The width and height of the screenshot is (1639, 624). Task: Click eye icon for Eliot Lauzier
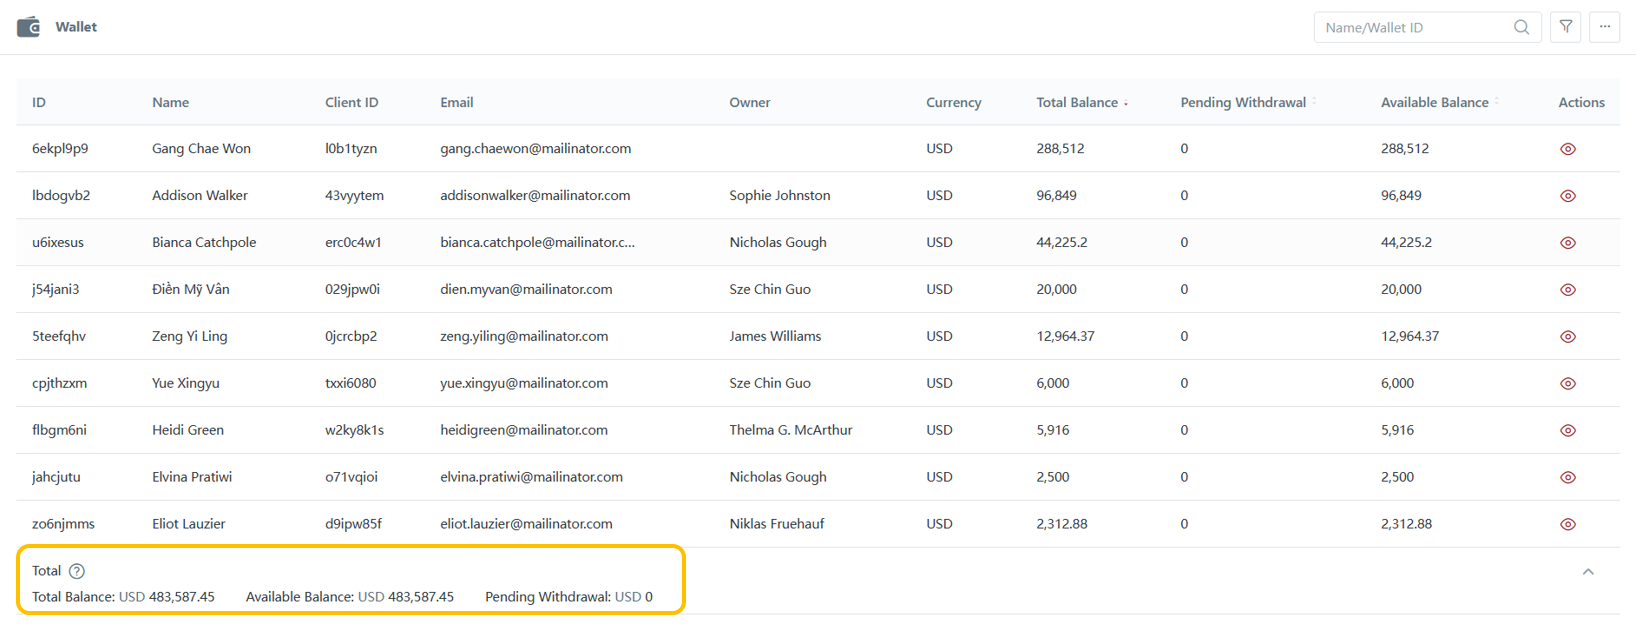point(1568,525)
